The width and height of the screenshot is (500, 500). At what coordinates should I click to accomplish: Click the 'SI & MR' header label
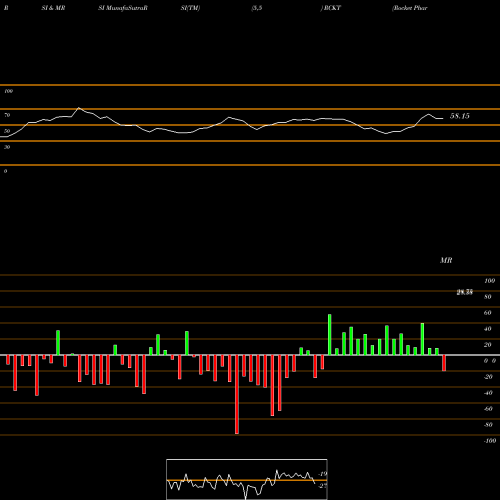point(53,8)
